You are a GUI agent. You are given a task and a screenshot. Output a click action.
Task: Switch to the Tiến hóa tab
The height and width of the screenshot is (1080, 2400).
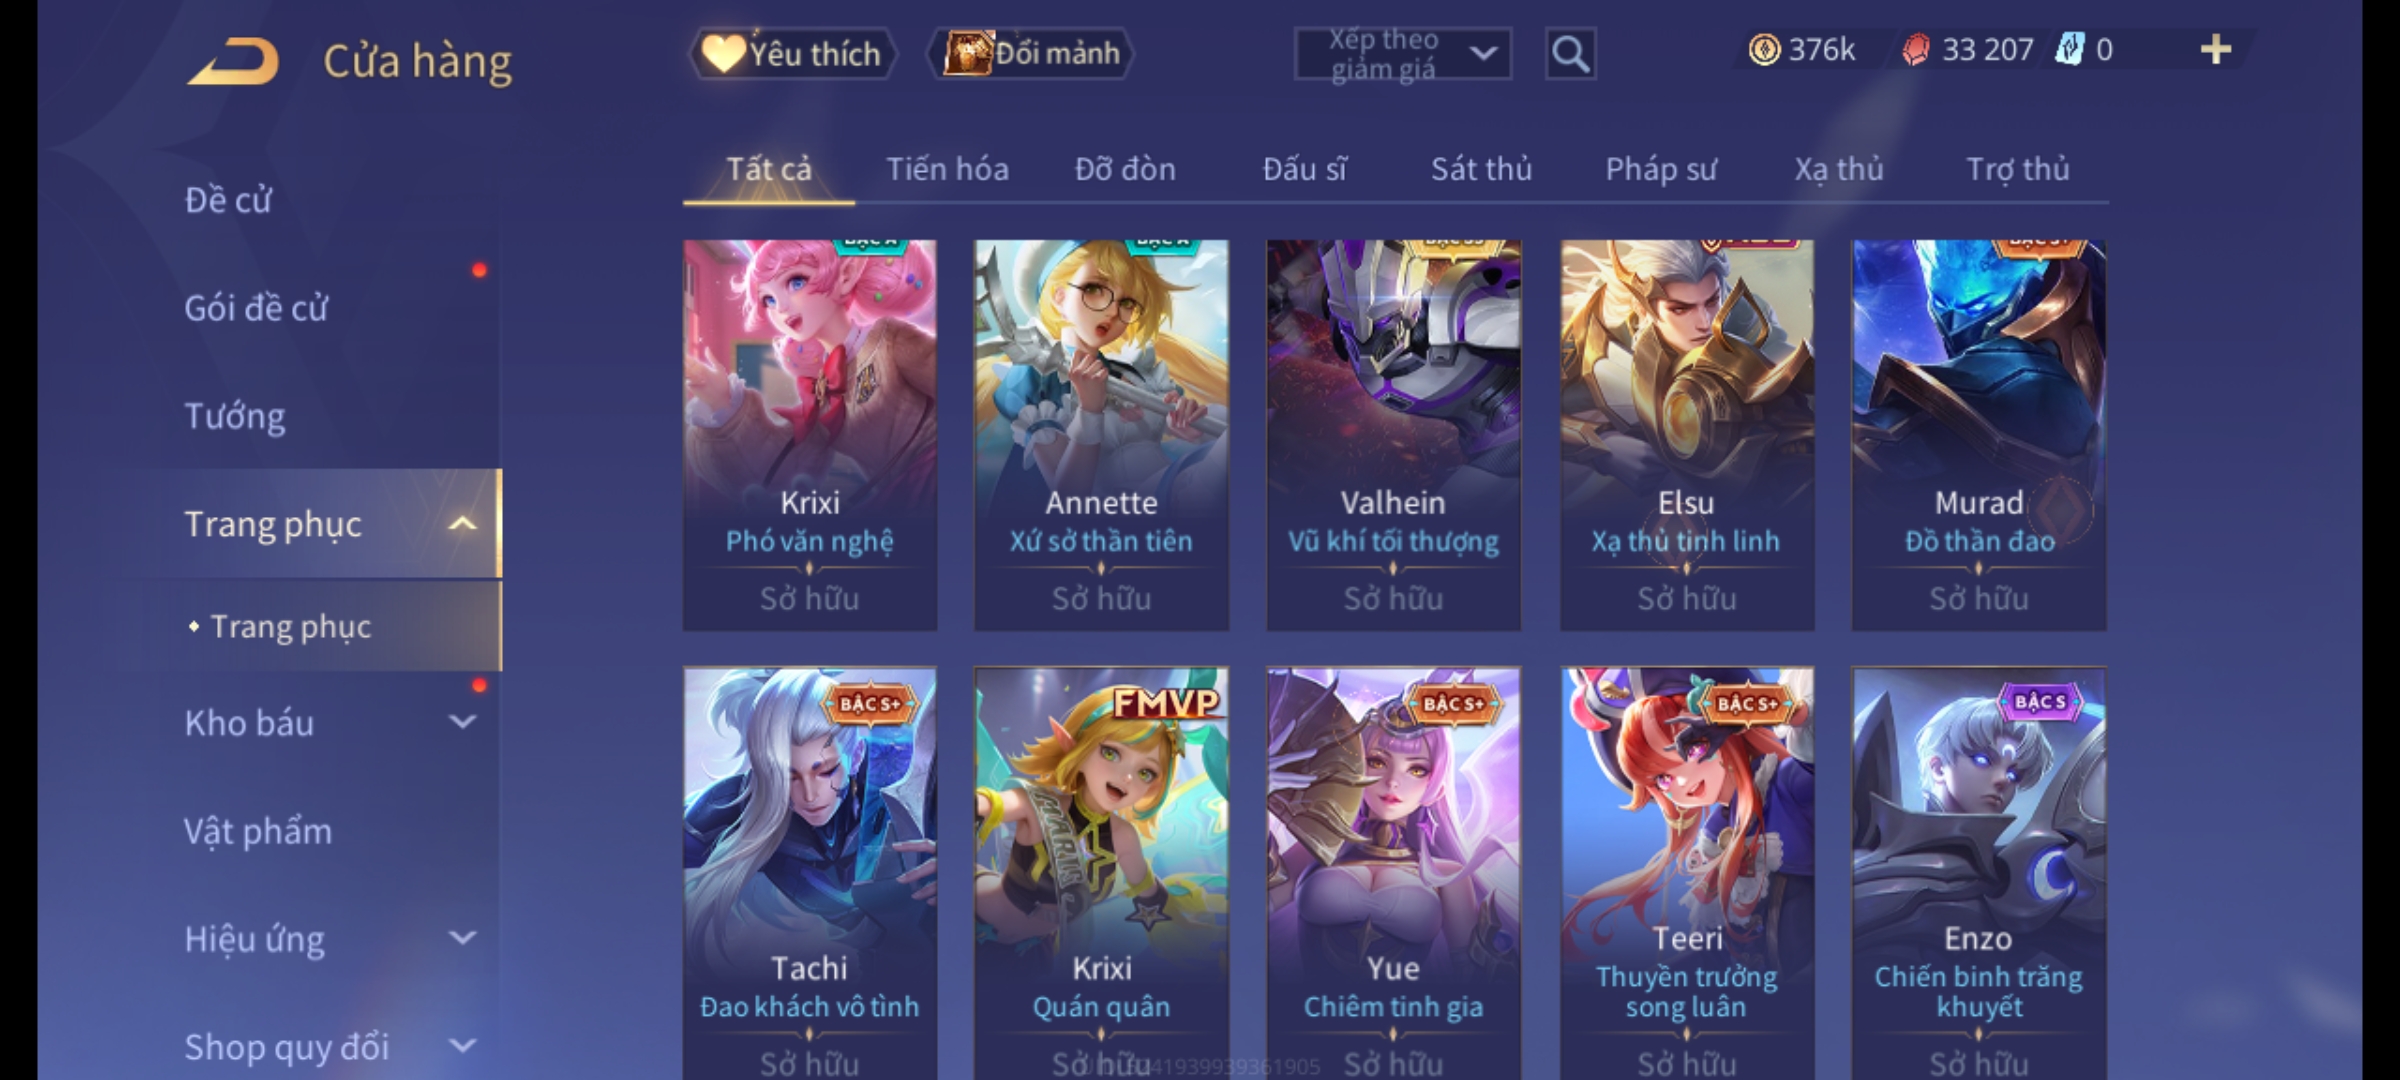tap(947, 169)
